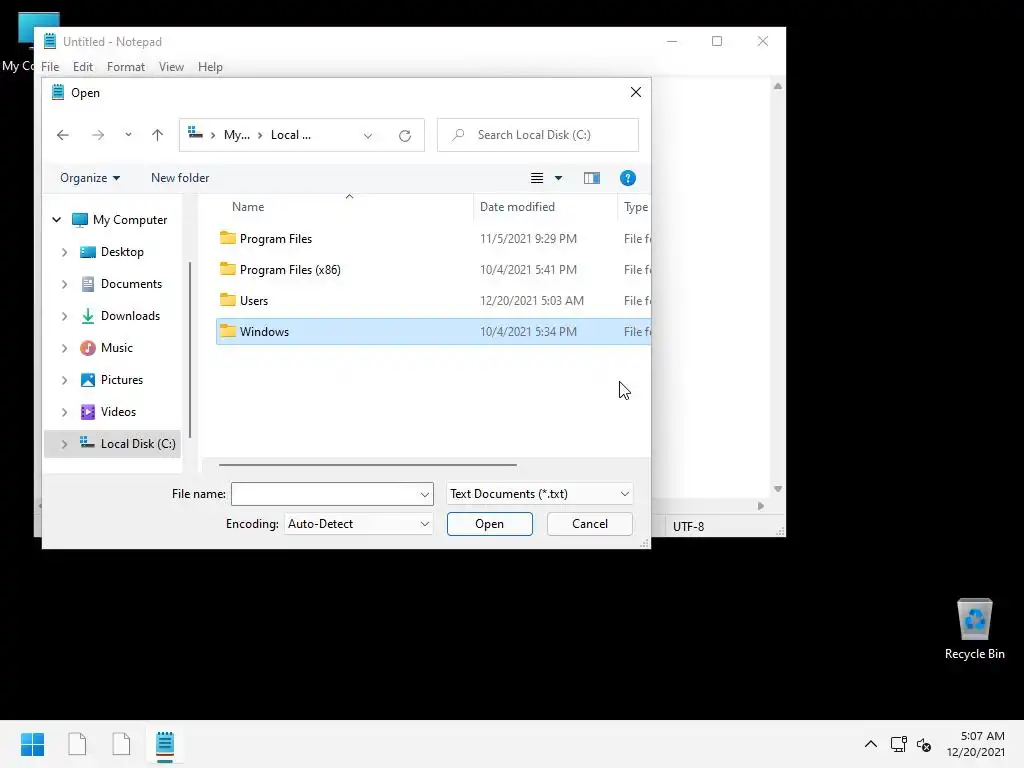Click the Notepad taskbar icon

165,744
